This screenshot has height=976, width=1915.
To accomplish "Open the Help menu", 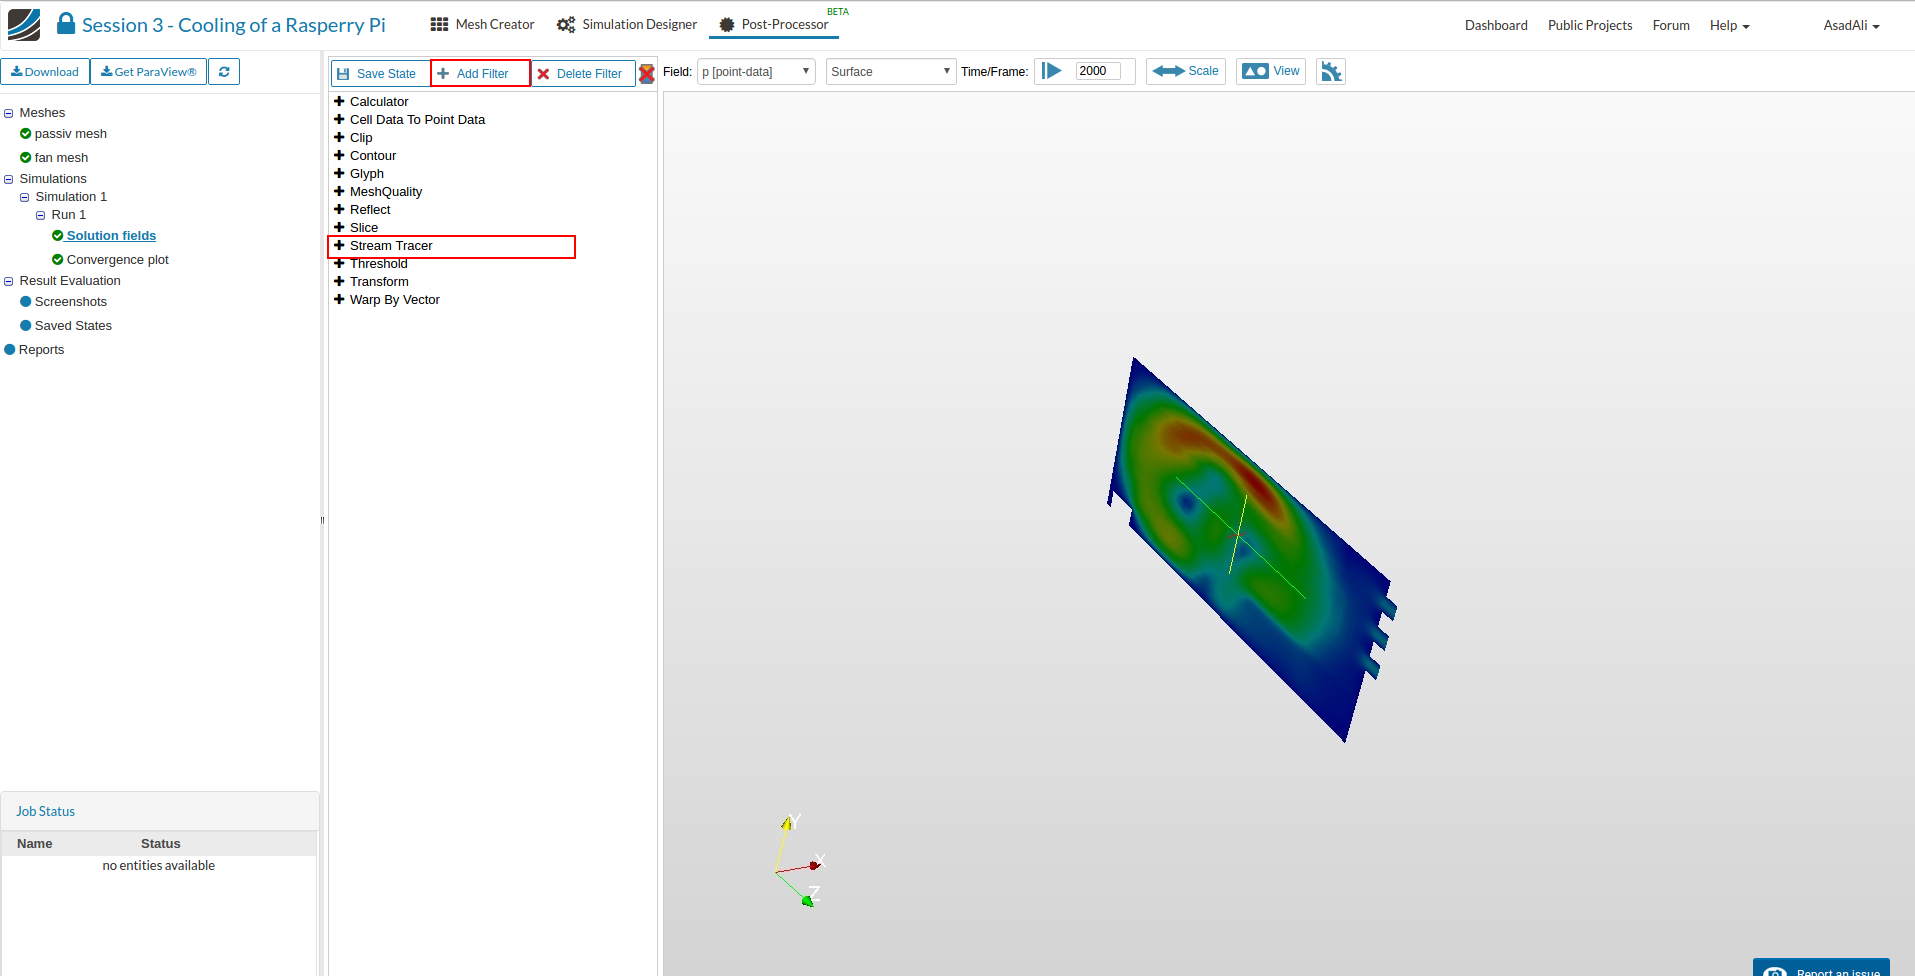I will [1729, 26].
